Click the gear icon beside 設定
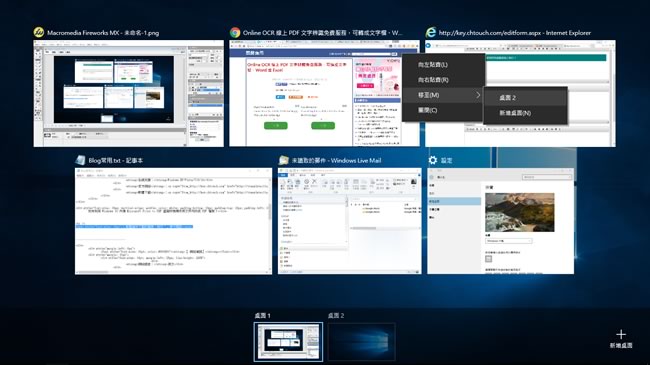650x365 pixels. coord(433,160)
